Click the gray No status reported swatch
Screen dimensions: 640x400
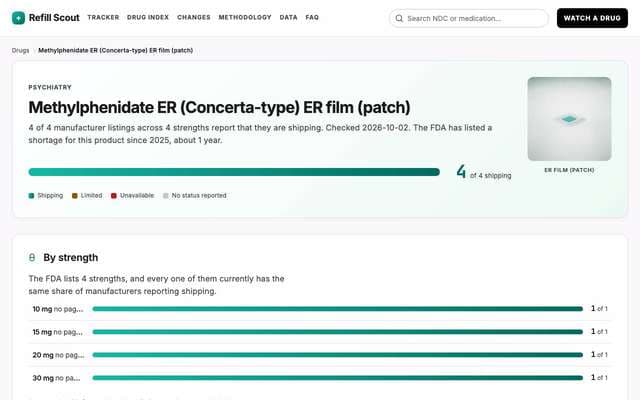pyautogui.click(x=166, y=196)
